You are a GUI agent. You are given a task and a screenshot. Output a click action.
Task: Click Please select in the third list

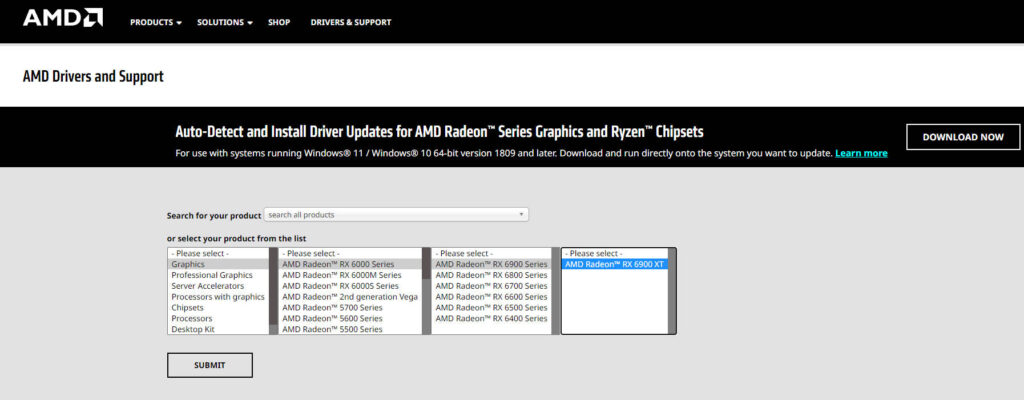(491, 253)
